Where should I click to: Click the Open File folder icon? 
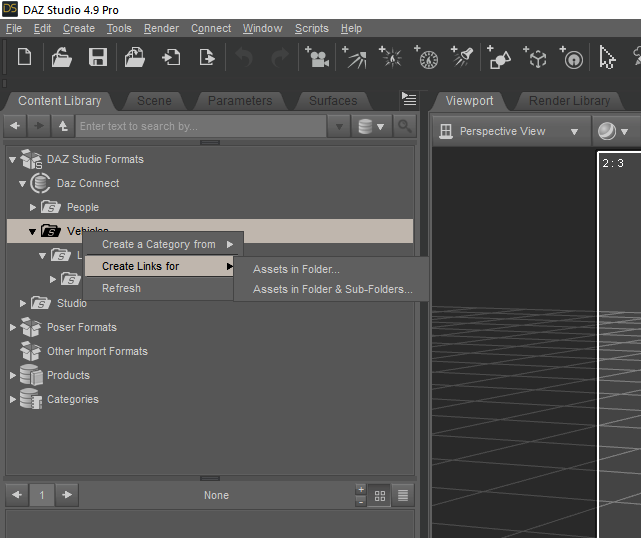click(61, 57)
